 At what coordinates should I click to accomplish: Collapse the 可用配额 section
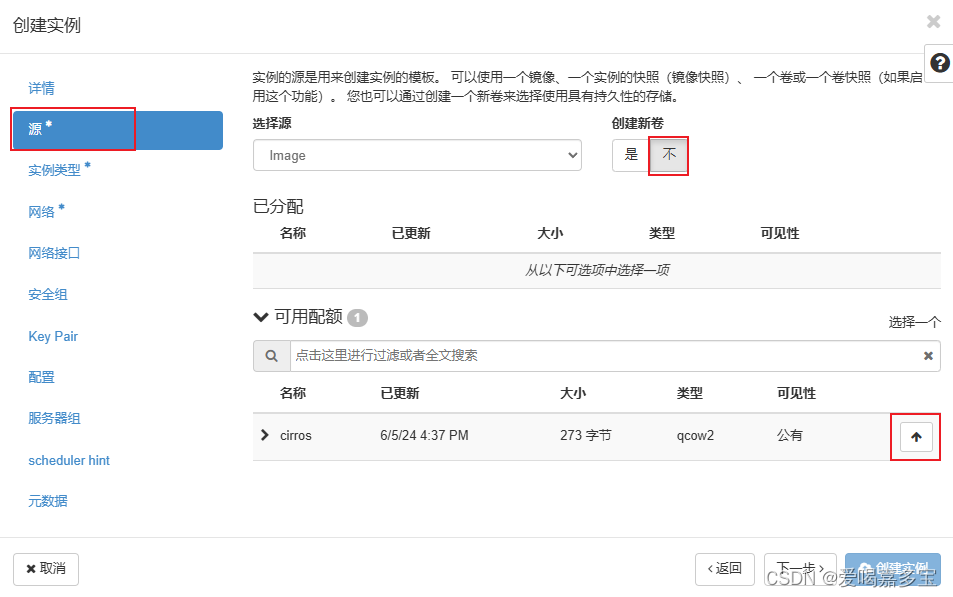click(261, 317)
